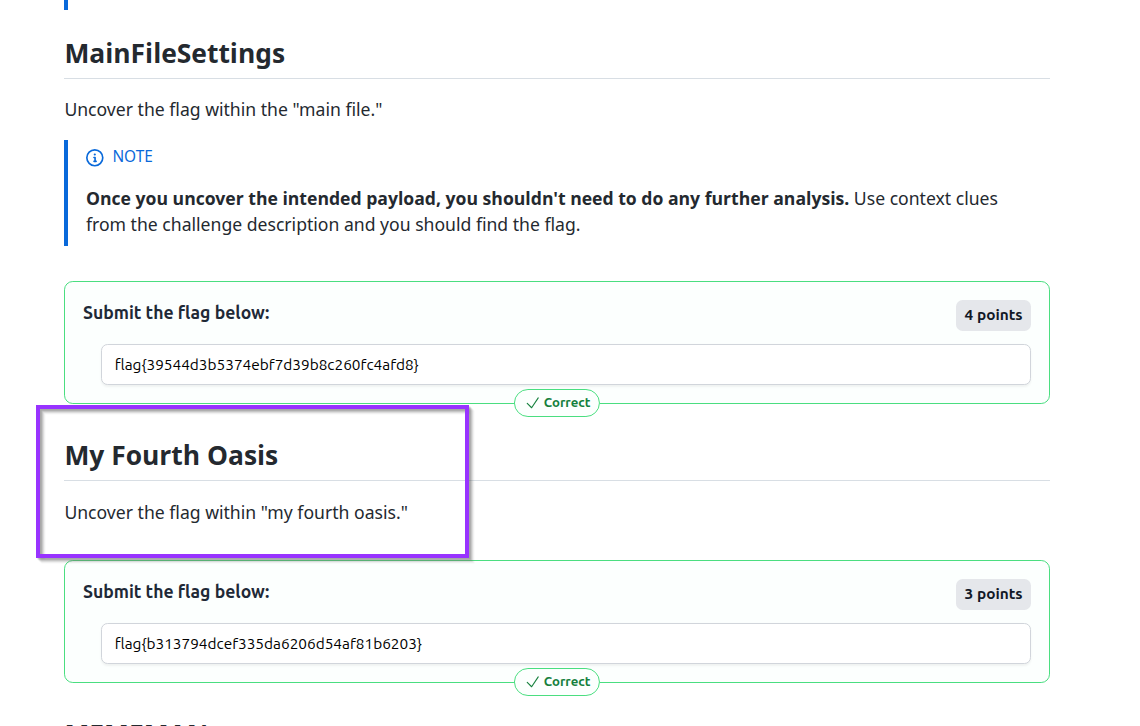This screenshot has height=726, width=1140.
Task: Focus the My Fourth Oasis flag input field
Action: click(565, 644)
